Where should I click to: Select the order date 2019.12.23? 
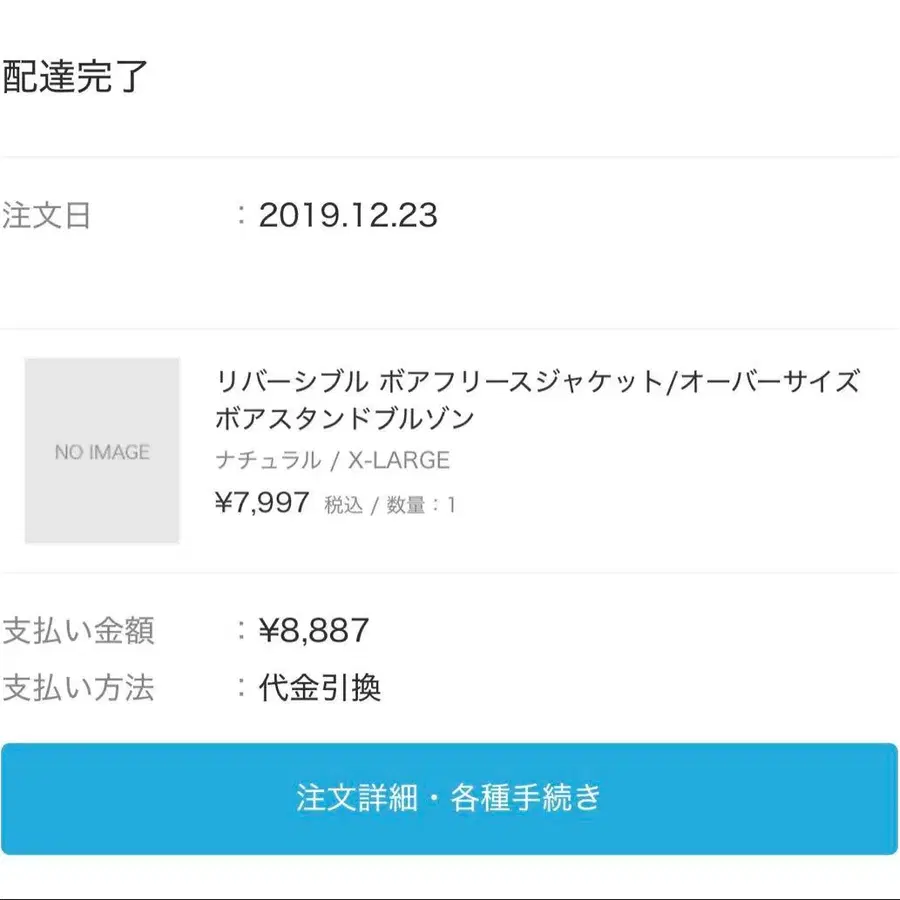click(348, 215)
